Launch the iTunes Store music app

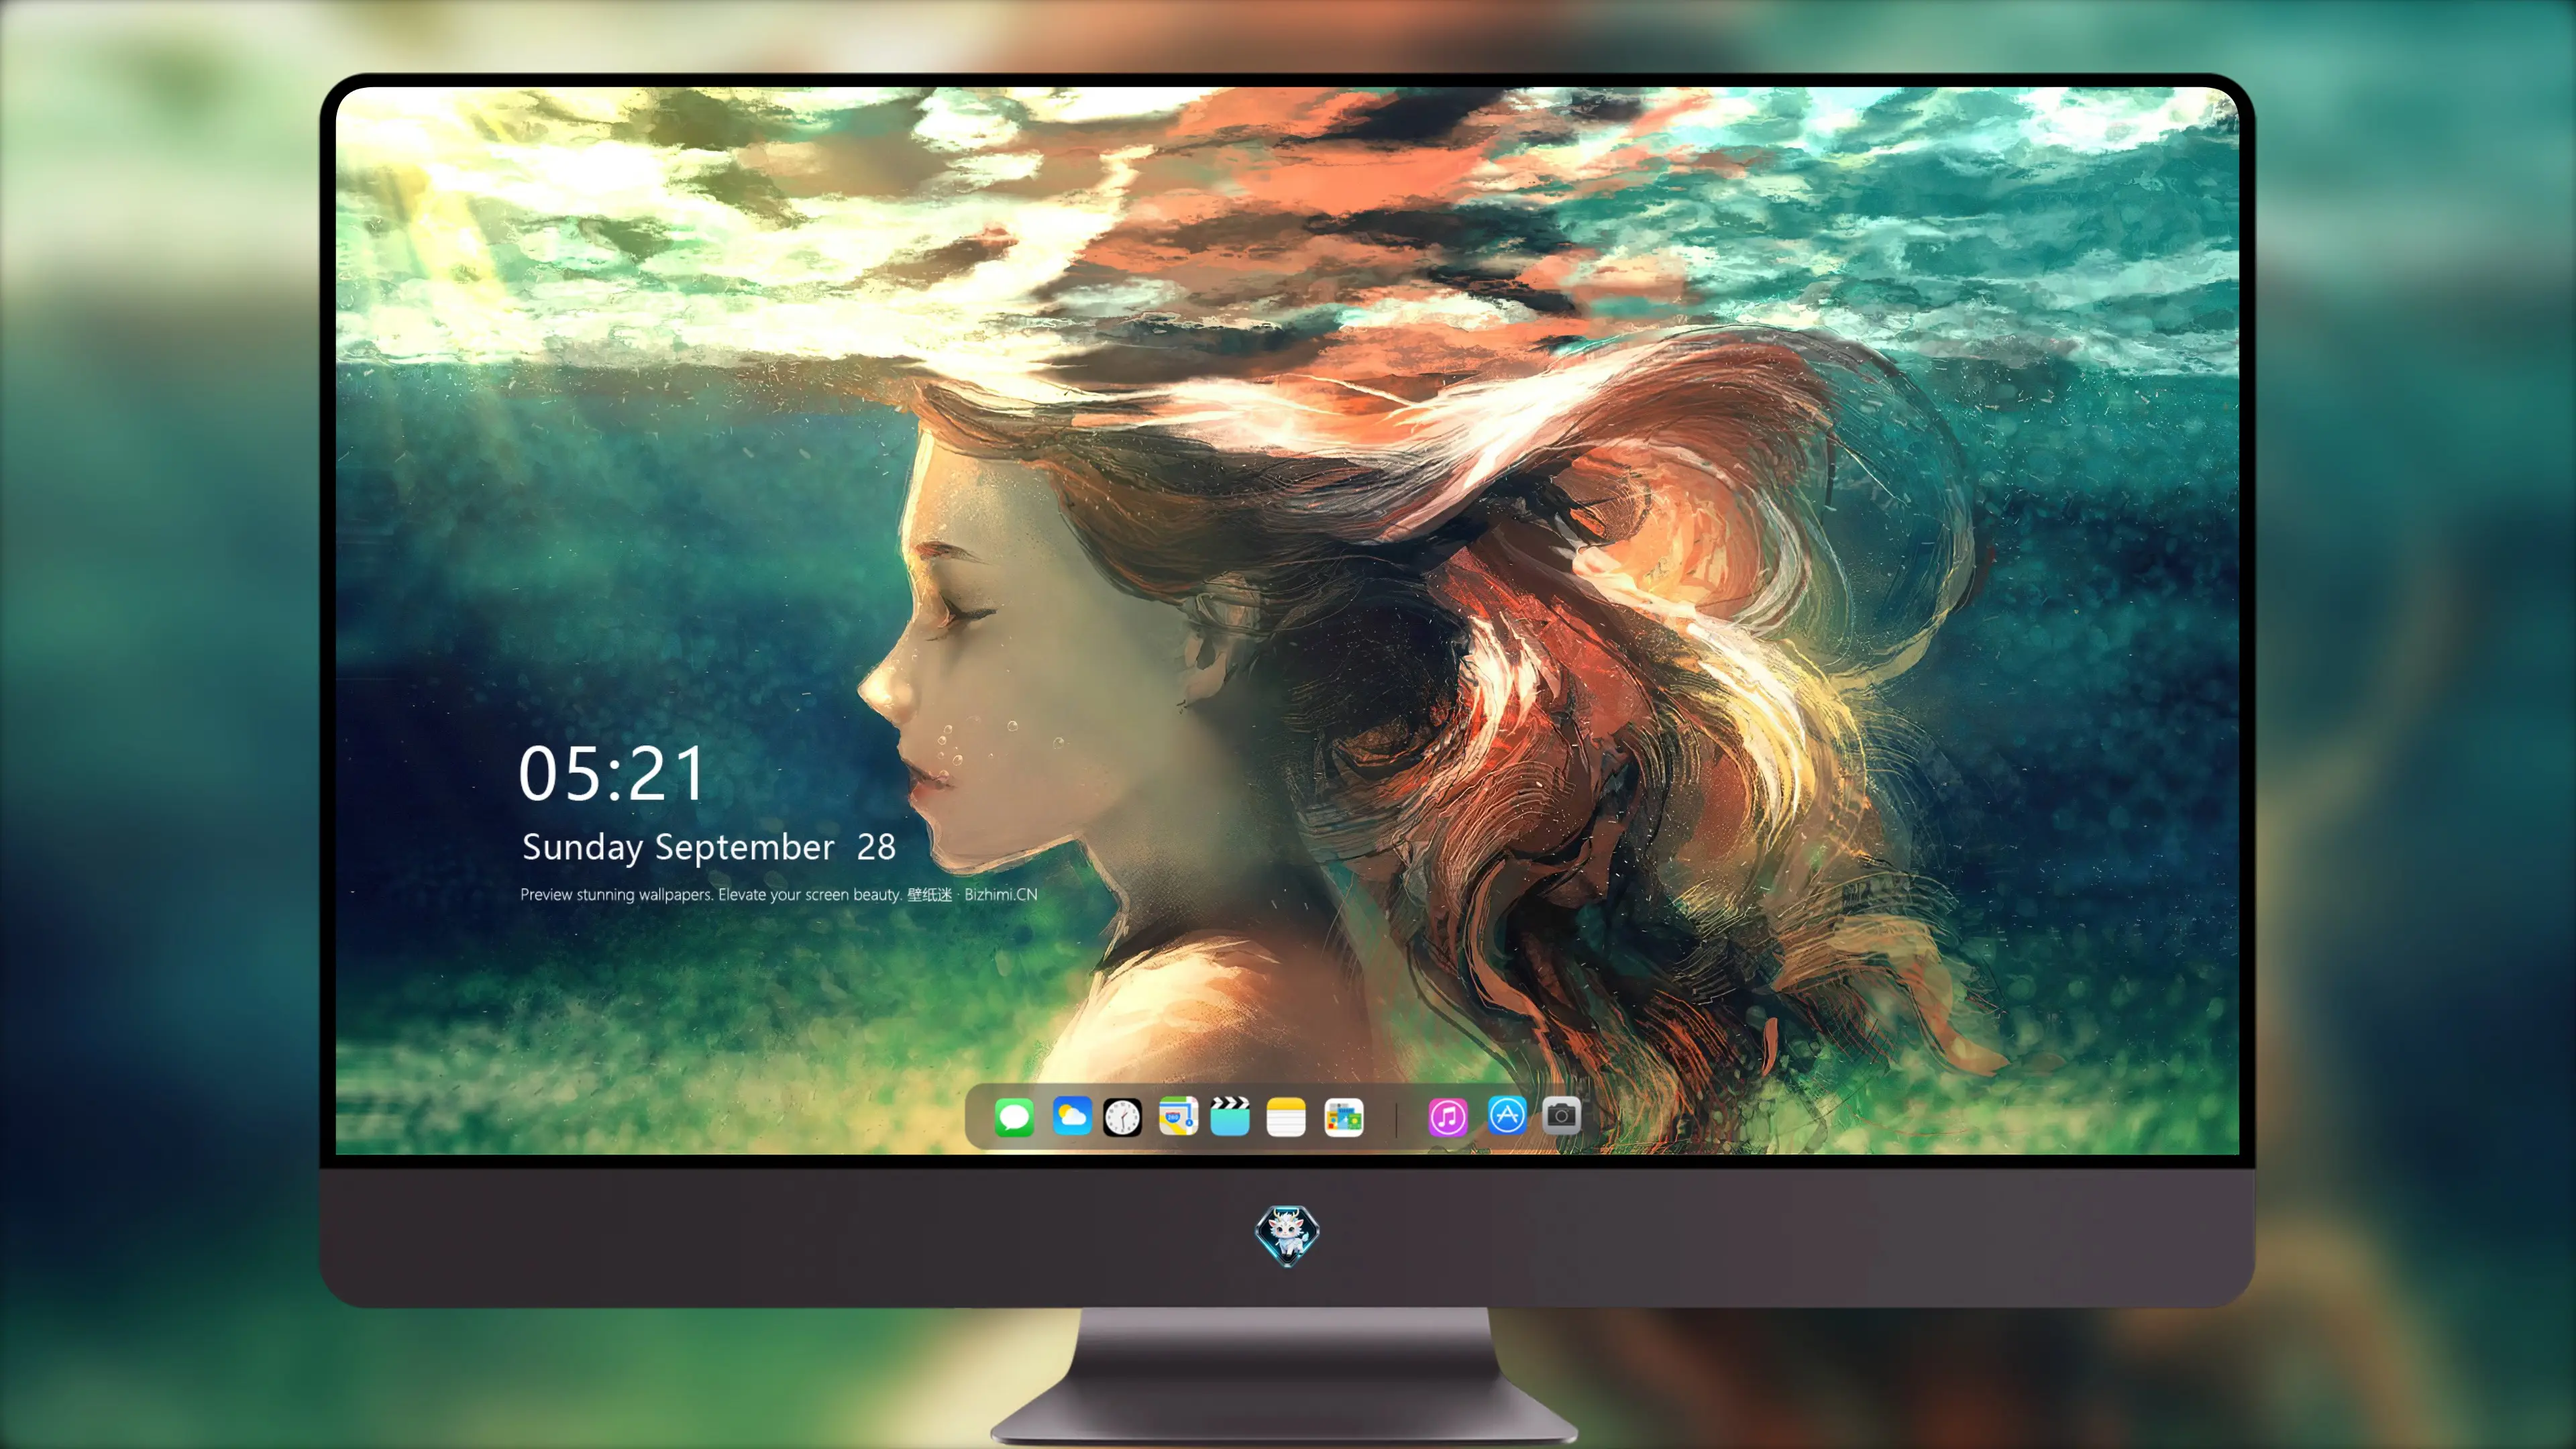(1448, 1117)
